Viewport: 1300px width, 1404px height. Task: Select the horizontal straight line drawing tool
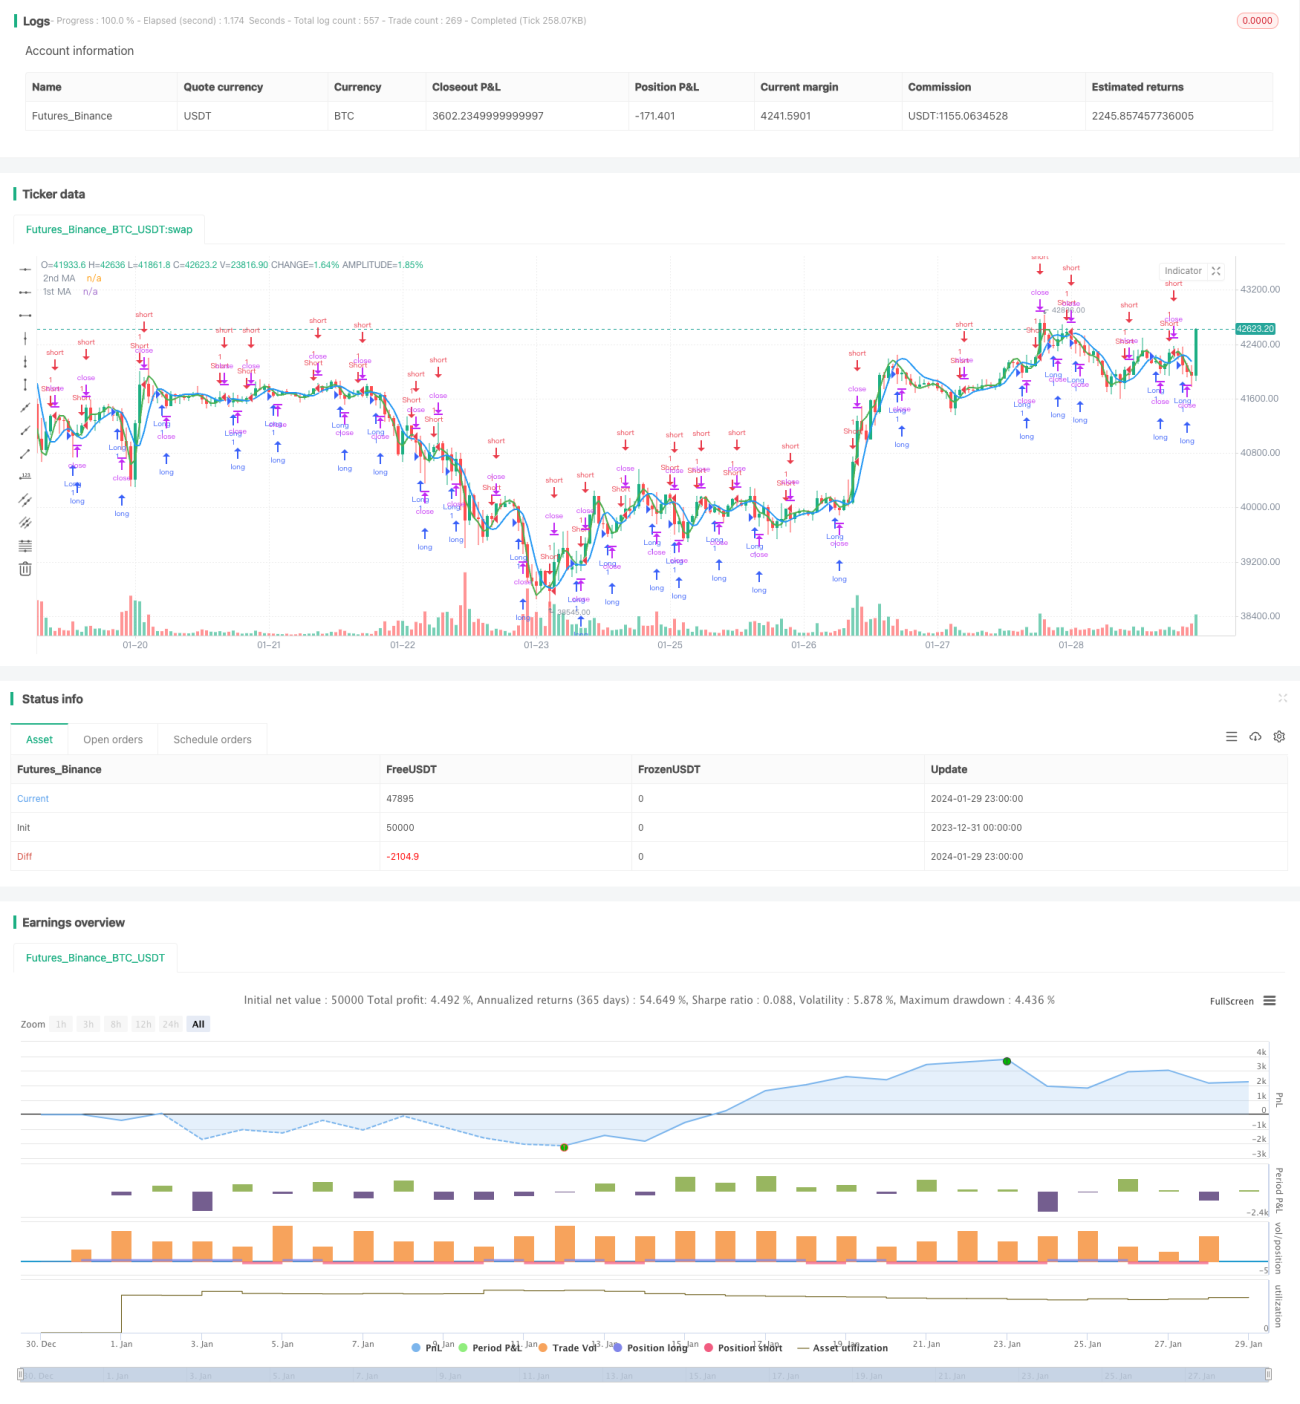25,269
